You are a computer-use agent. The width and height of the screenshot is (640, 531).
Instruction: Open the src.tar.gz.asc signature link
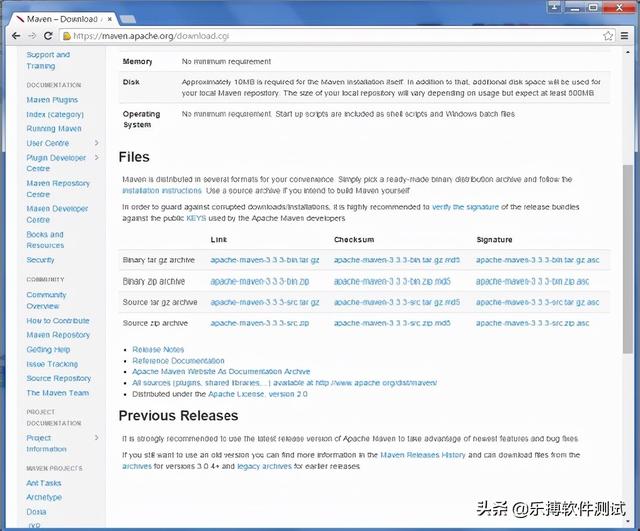[x=538, y=302]
